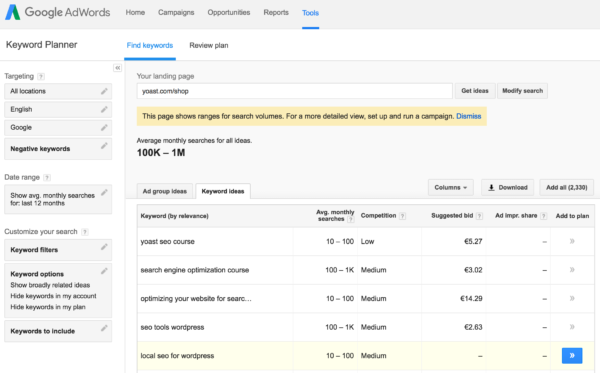The height and width of the screenshot is (373, 600).
Task: Go to the Home menu
Action: 135,13
